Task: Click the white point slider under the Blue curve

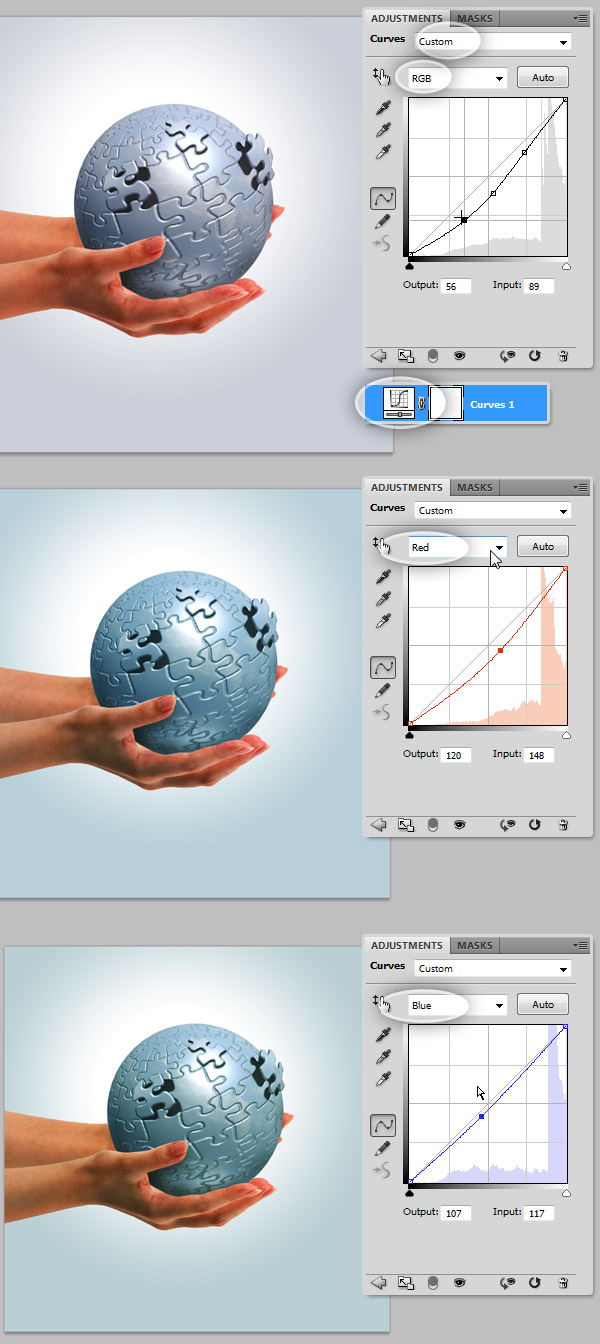Action: (x=566, y=1193)
